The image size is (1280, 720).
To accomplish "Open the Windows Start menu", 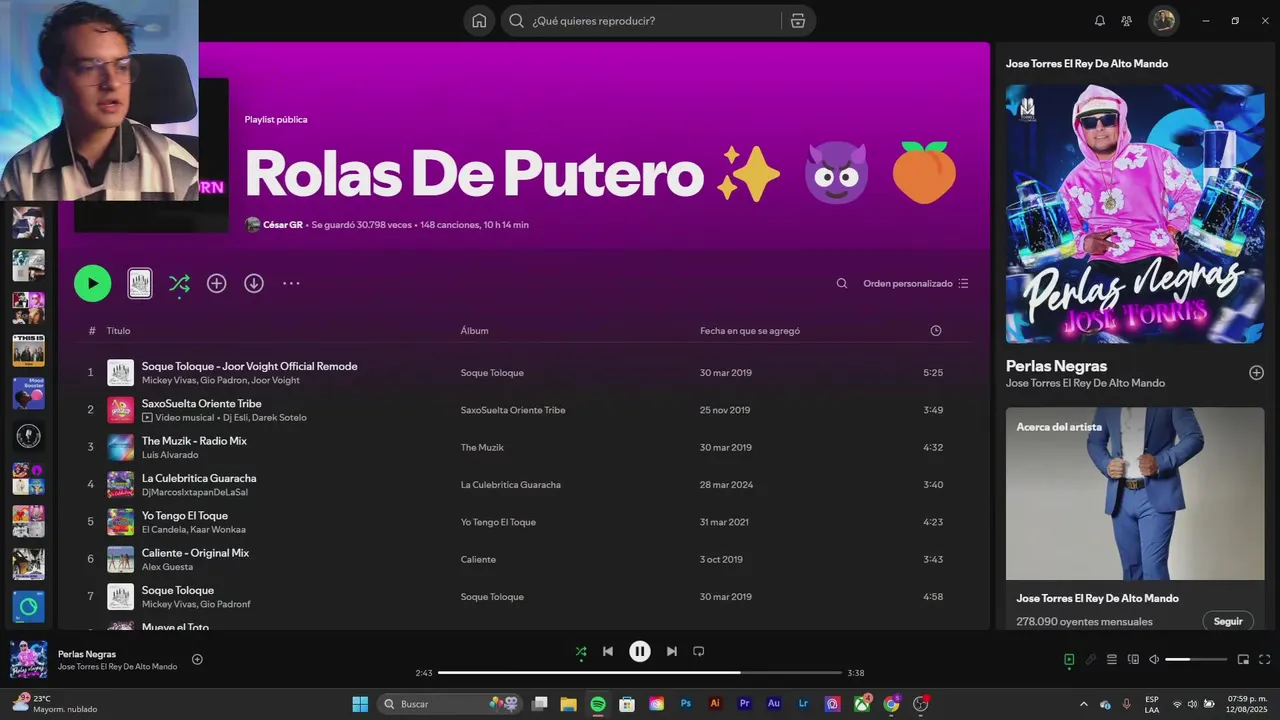I will tap(360, 704).
